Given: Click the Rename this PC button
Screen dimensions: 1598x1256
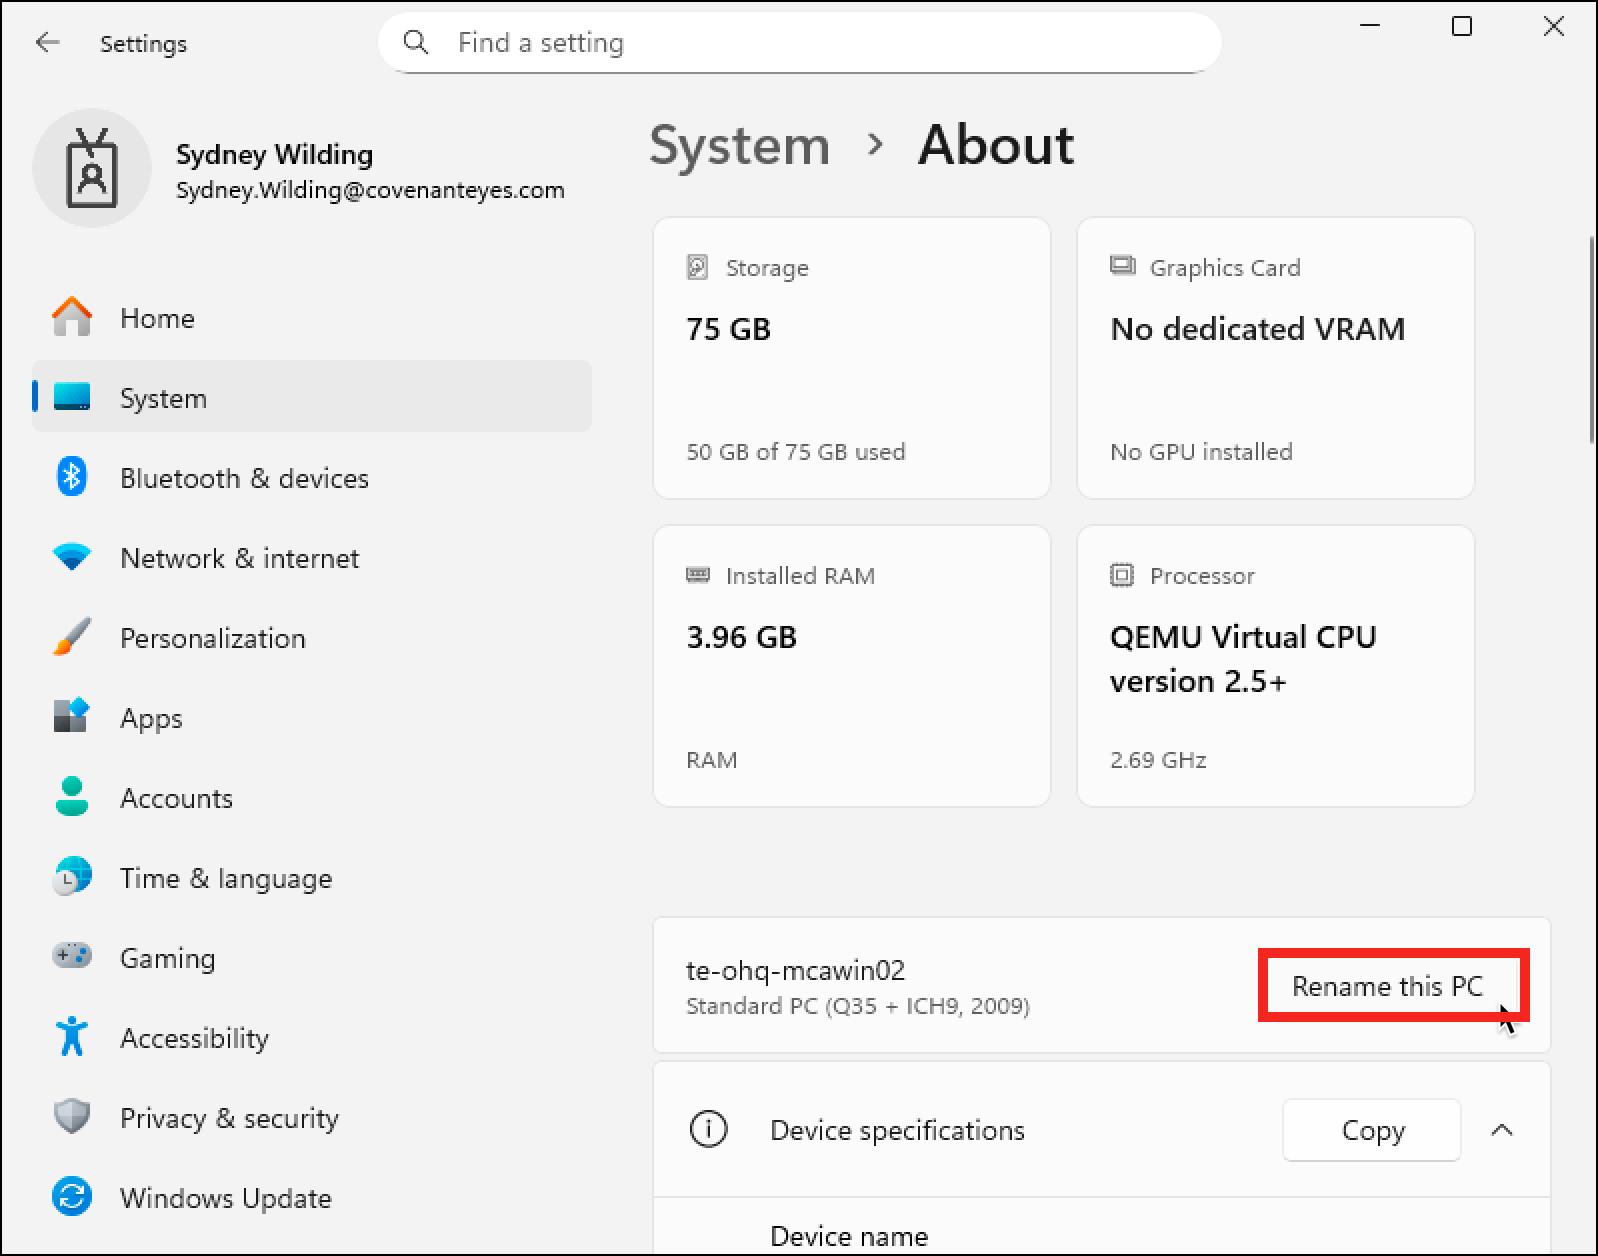Looking at the screenshot, I should 1387,986.
